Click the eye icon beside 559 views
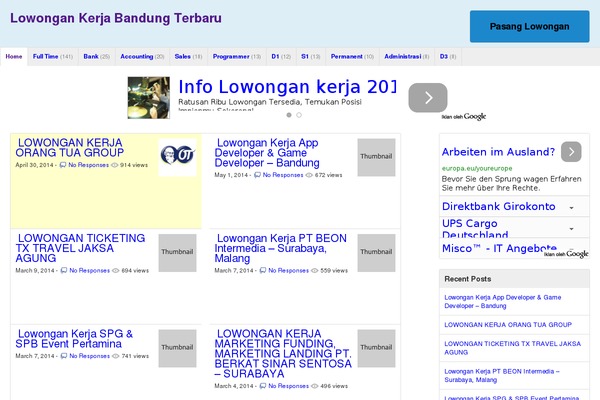The height and width of the screenshot is (400, 600). click(315, 270)
